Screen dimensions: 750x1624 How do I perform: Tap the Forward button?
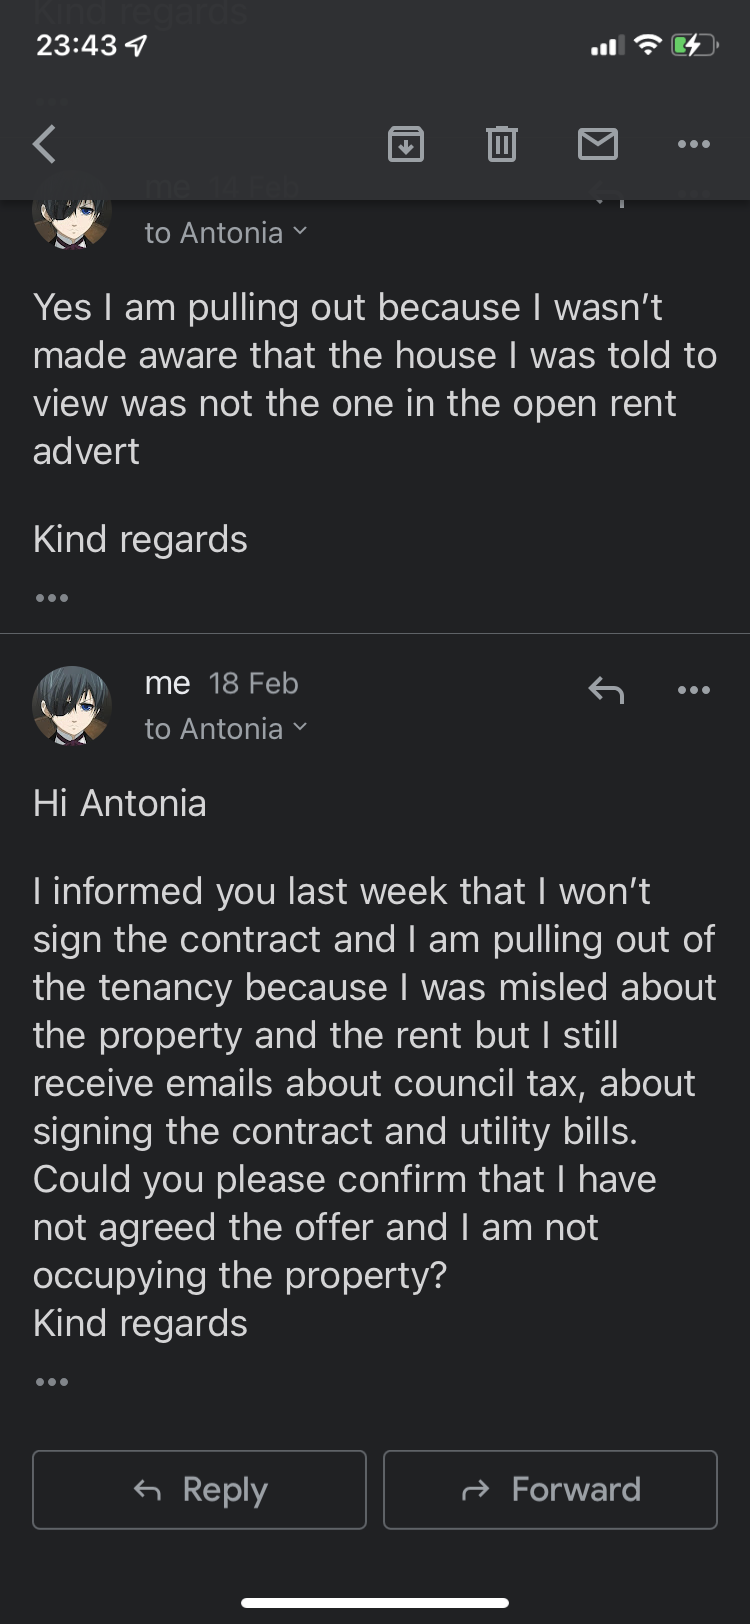550,1489
